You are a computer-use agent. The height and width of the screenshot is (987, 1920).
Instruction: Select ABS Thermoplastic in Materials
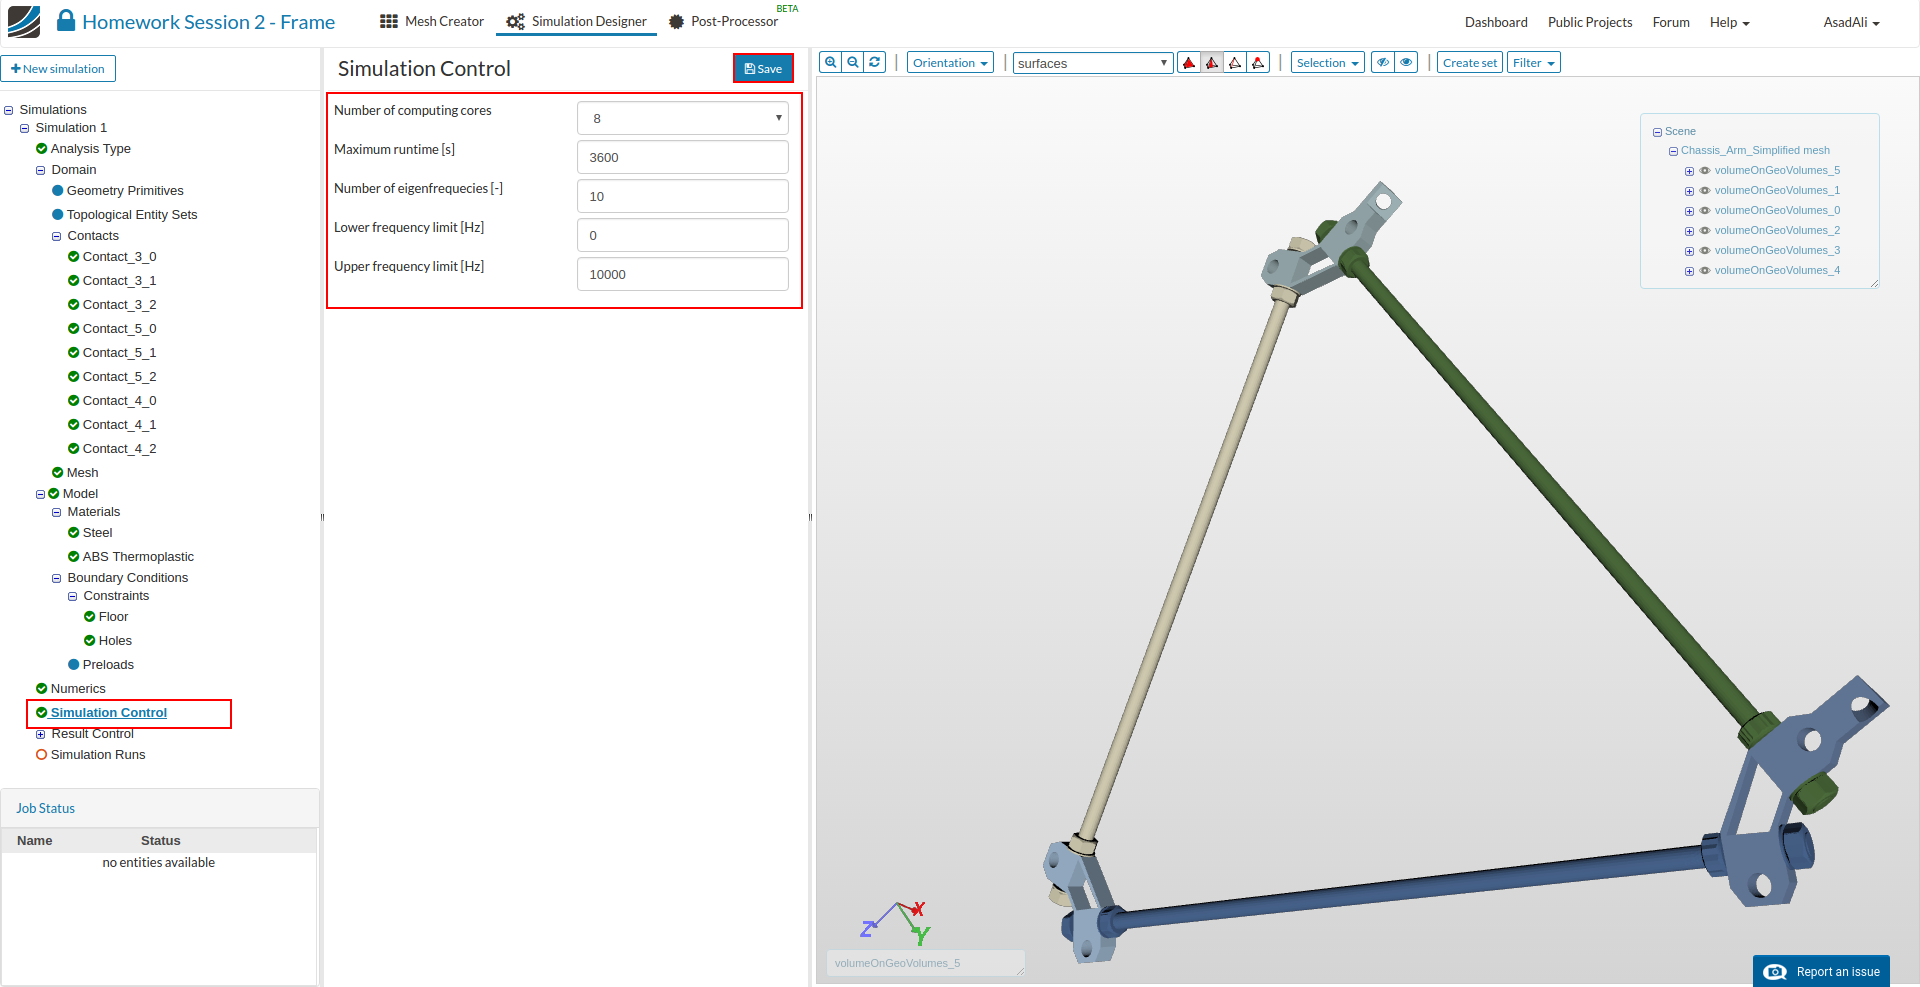coord(138,557)
